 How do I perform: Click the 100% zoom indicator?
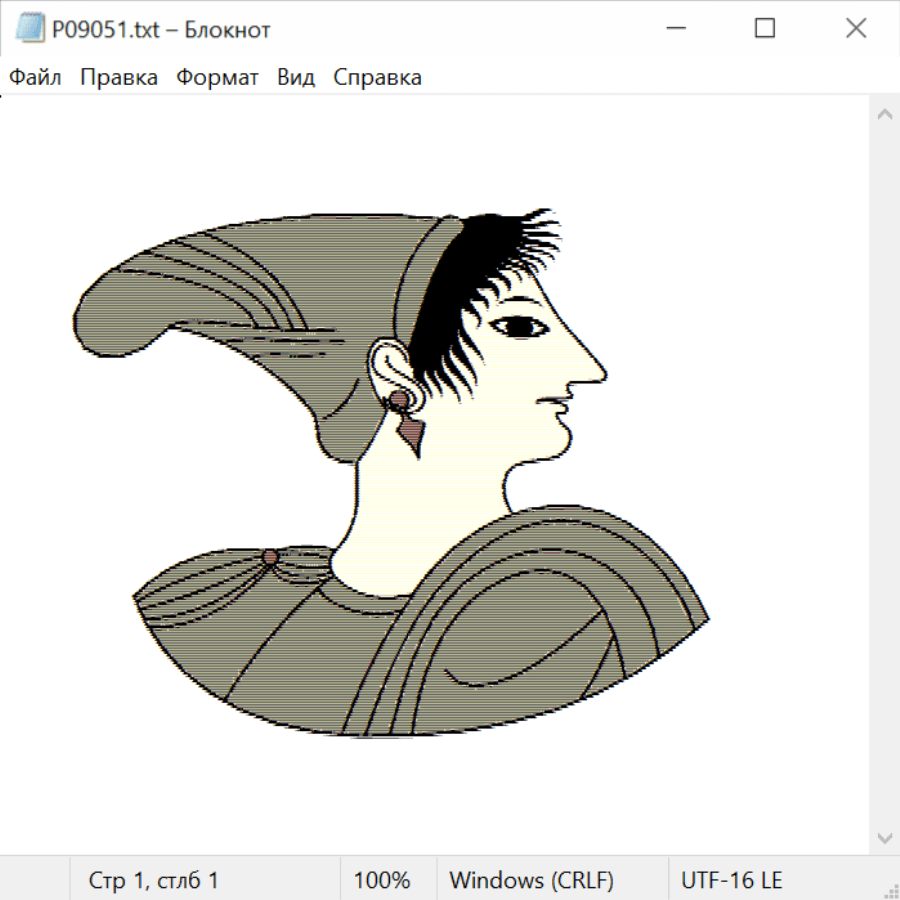(382, 881)
